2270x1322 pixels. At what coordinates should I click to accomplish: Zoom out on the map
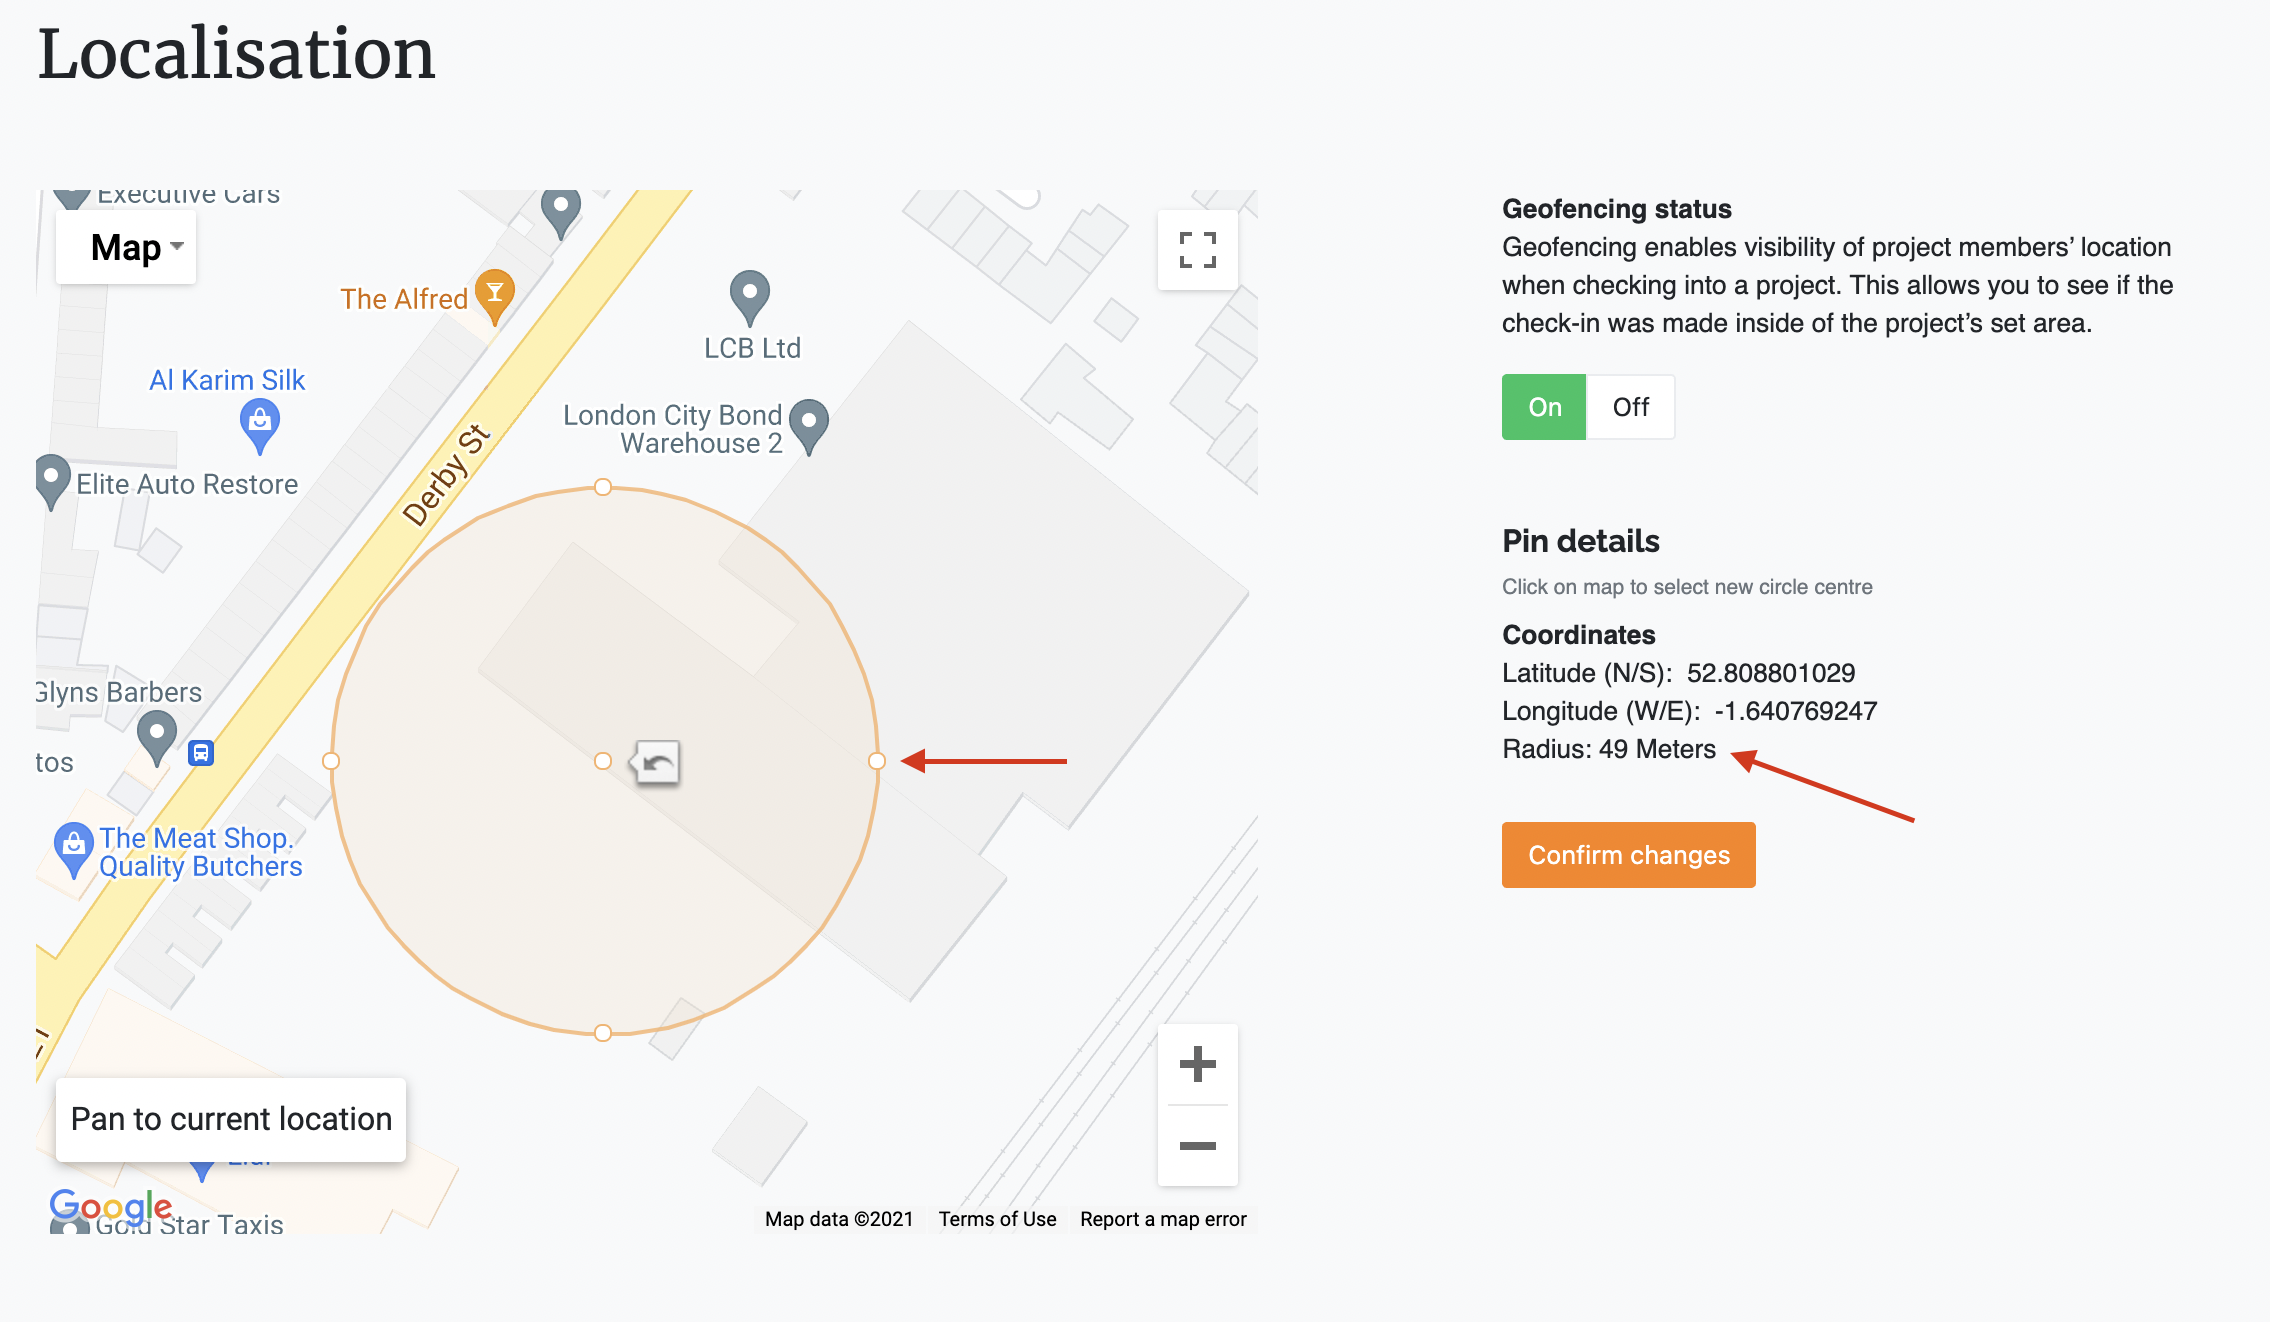(x=1197, y=1146)
